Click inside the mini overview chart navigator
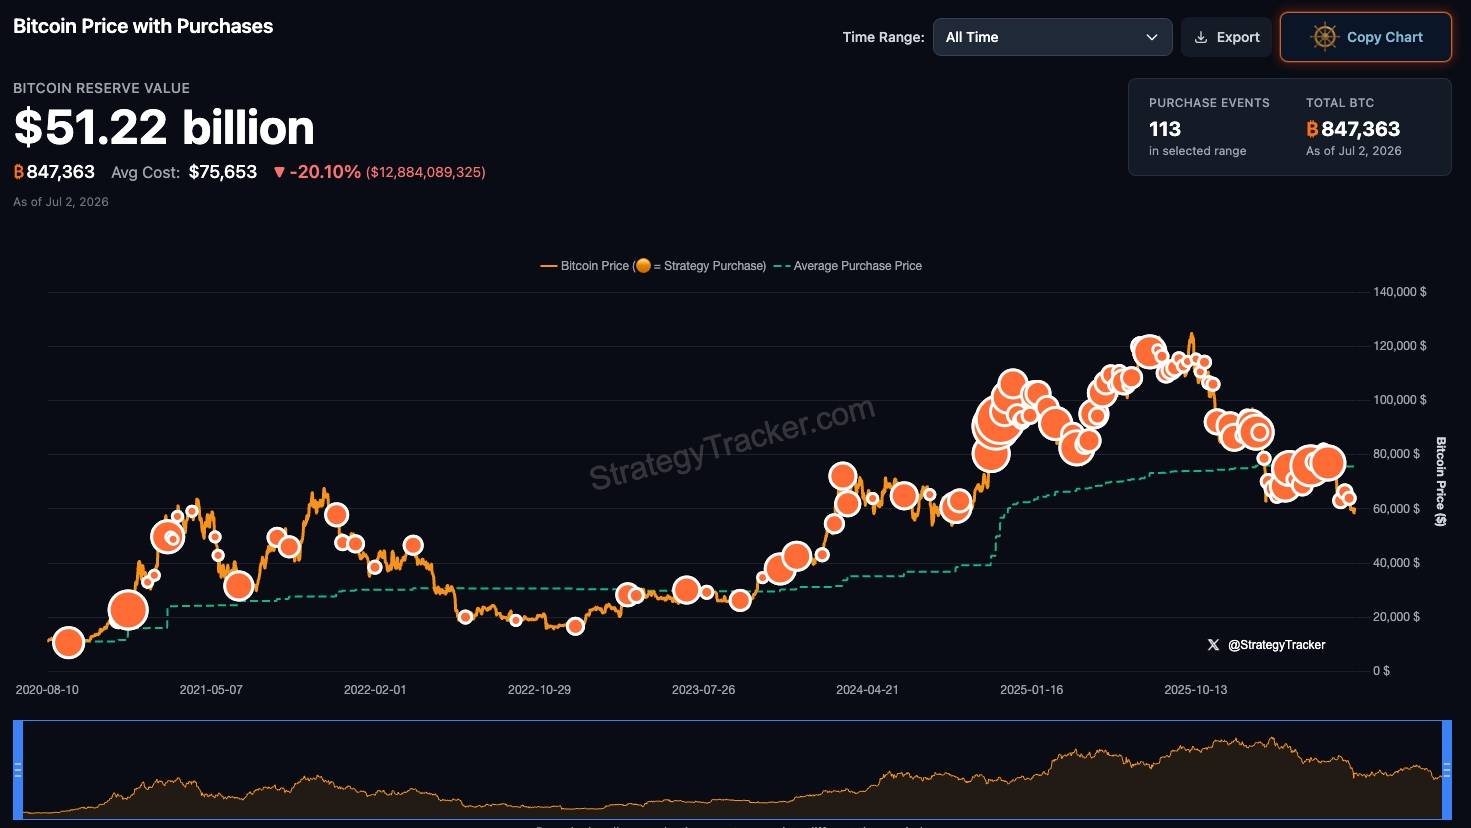This screenshot has height=828, width=1471. [x=732, y=770]
